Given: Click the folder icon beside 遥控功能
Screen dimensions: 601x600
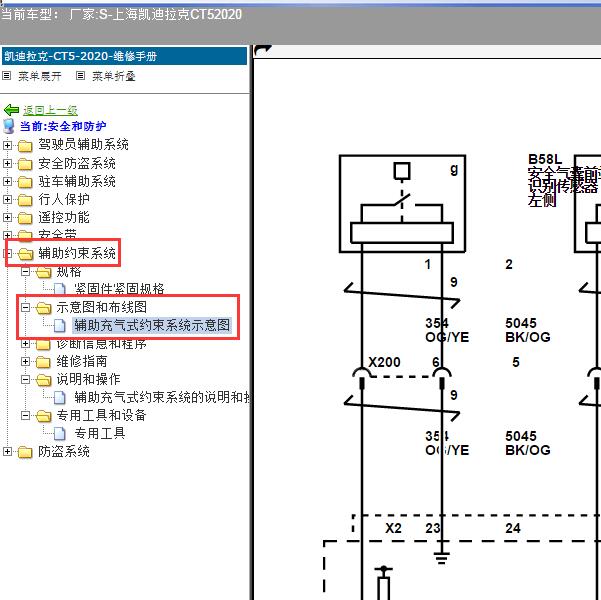Looking at the screenshot, I should (x=25, y=218).
